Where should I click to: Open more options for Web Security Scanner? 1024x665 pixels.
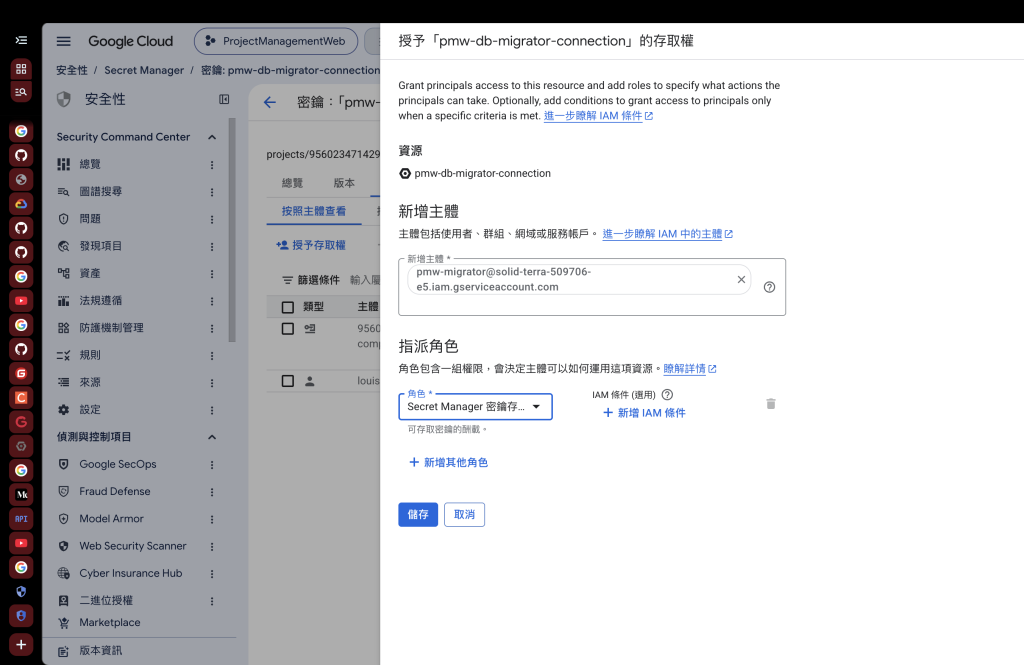click(212, 547)
